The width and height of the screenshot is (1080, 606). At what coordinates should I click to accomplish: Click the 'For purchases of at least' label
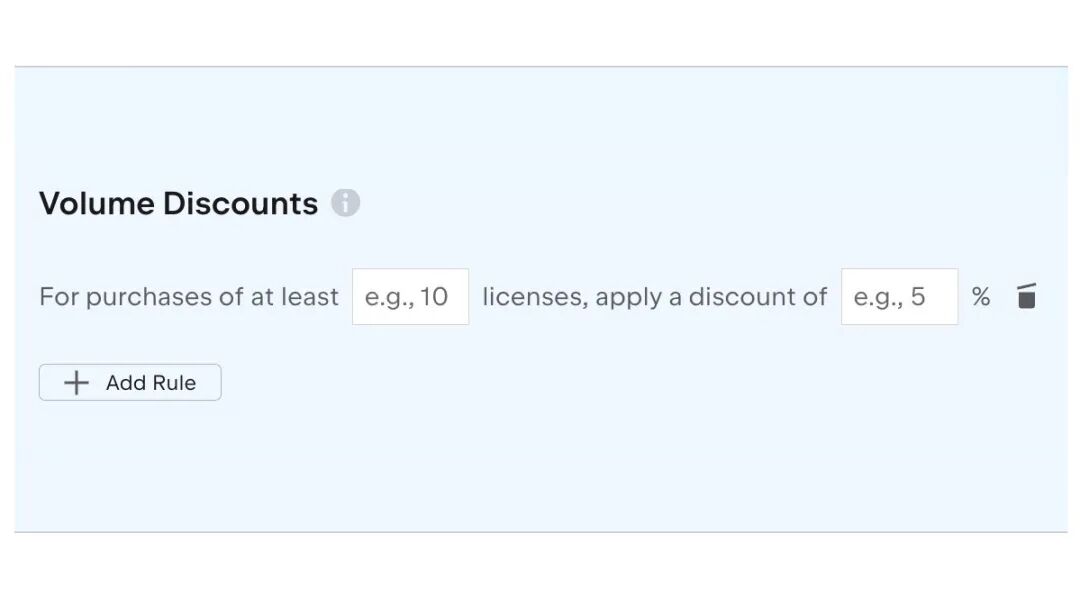[x=189, y=297]
